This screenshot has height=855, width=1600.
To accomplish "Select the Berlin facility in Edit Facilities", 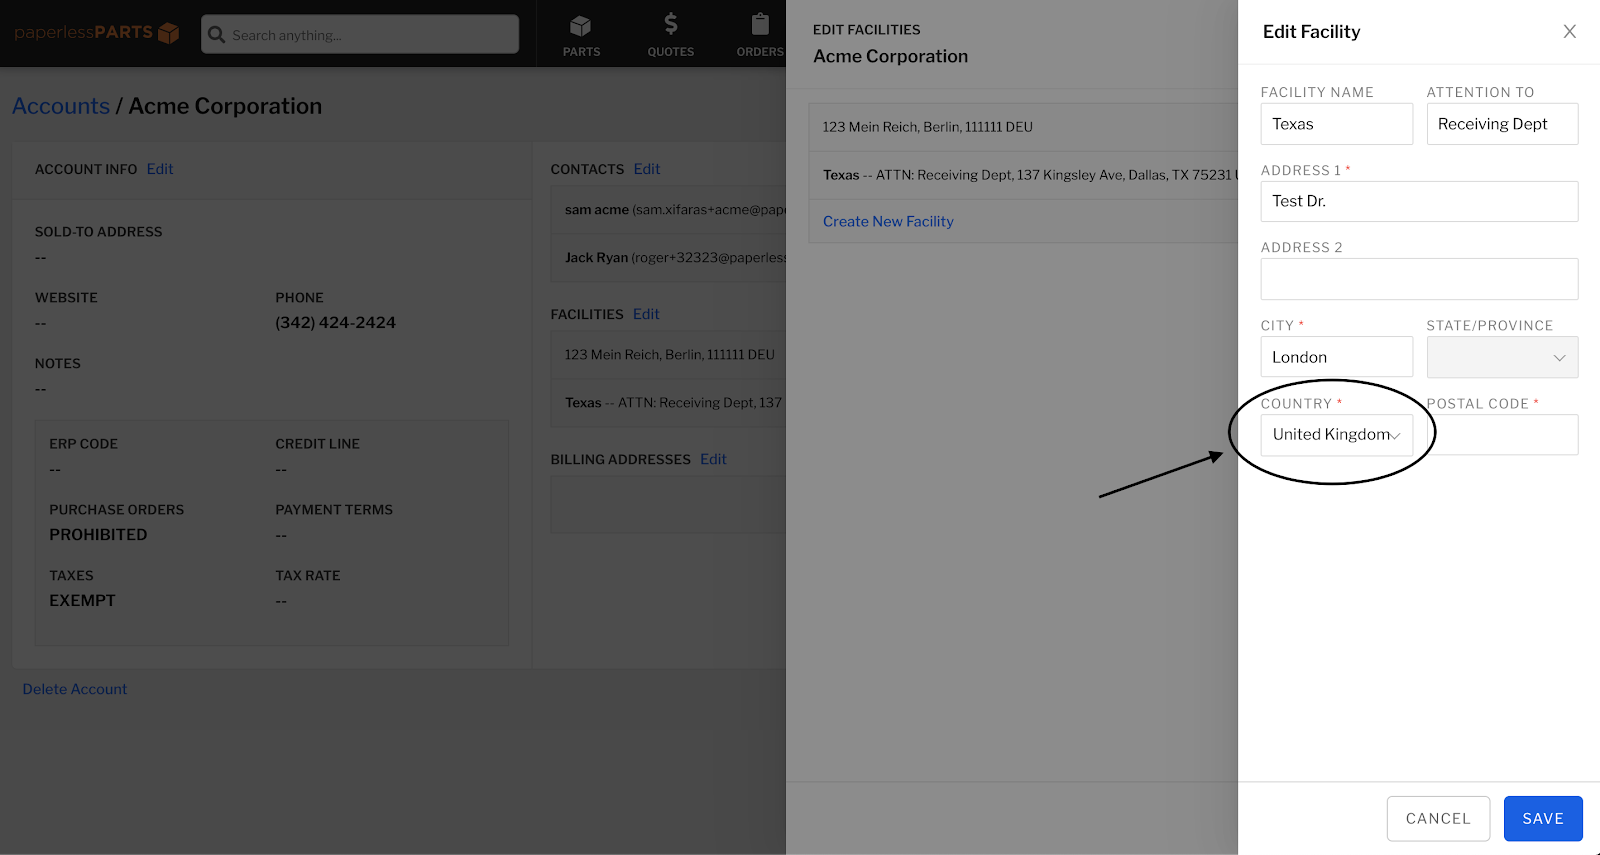I will click(1023, 127).
